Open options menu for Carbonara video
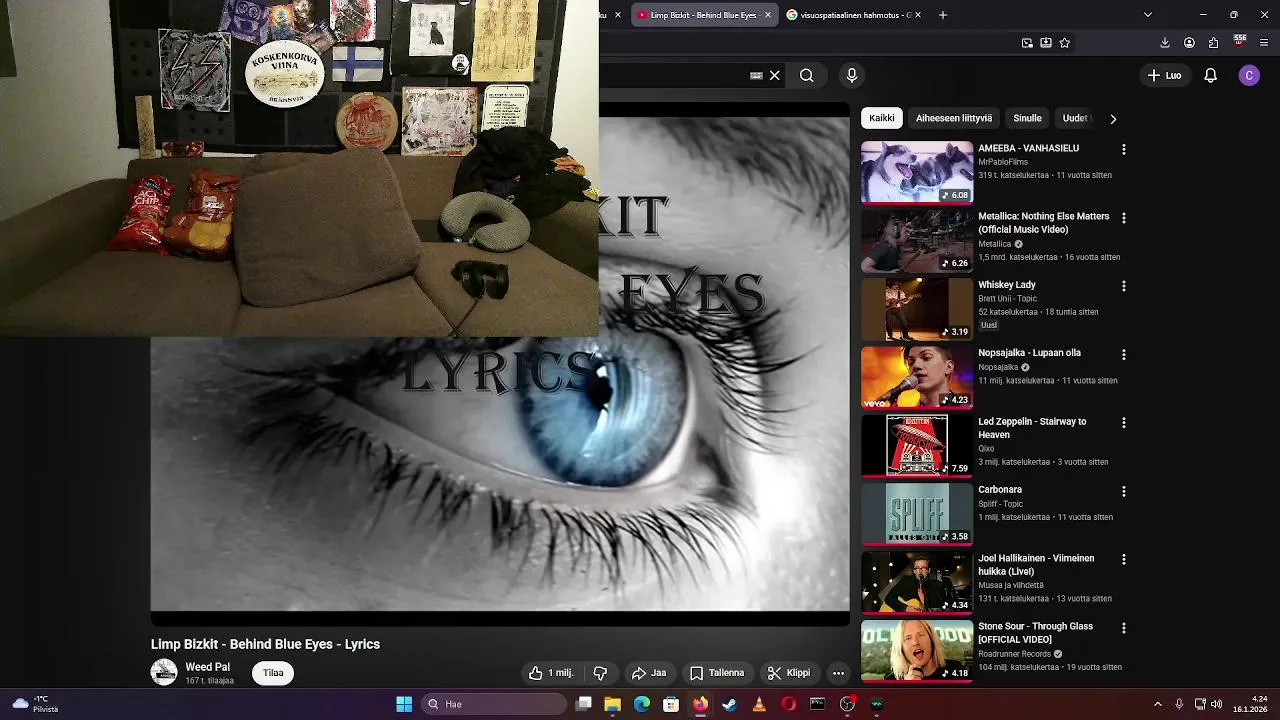 pyautogui.click(x=1123, y=491)
